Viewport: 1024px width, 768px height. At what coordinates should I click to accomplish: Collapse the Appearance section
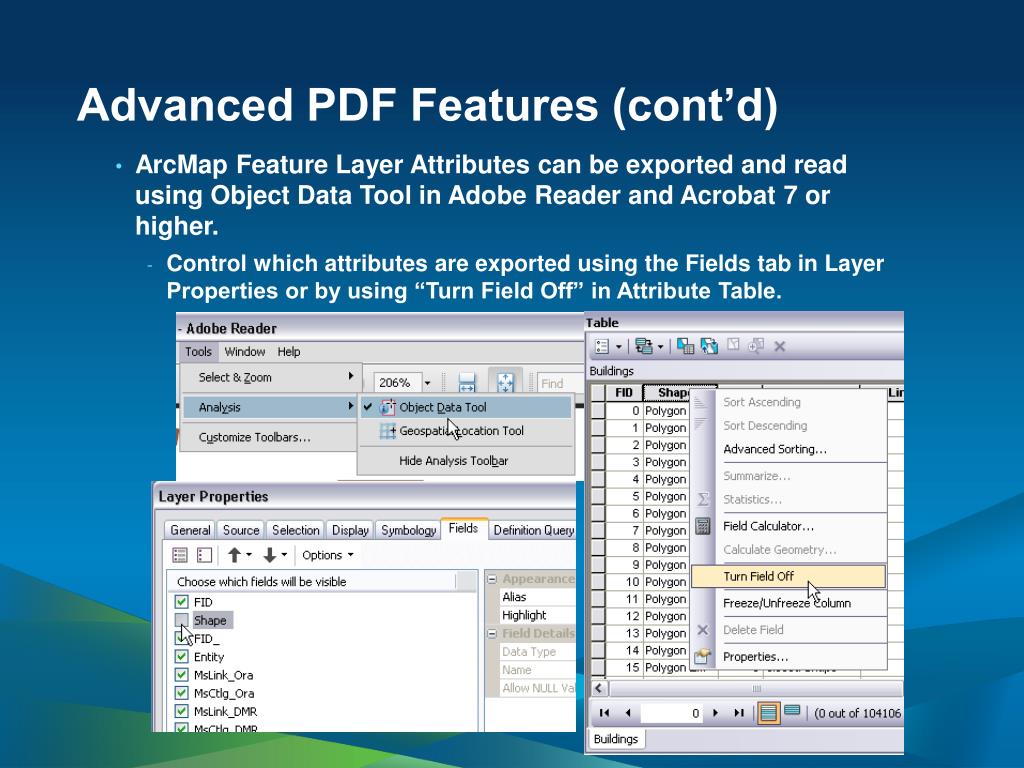(x=492, y=579)
